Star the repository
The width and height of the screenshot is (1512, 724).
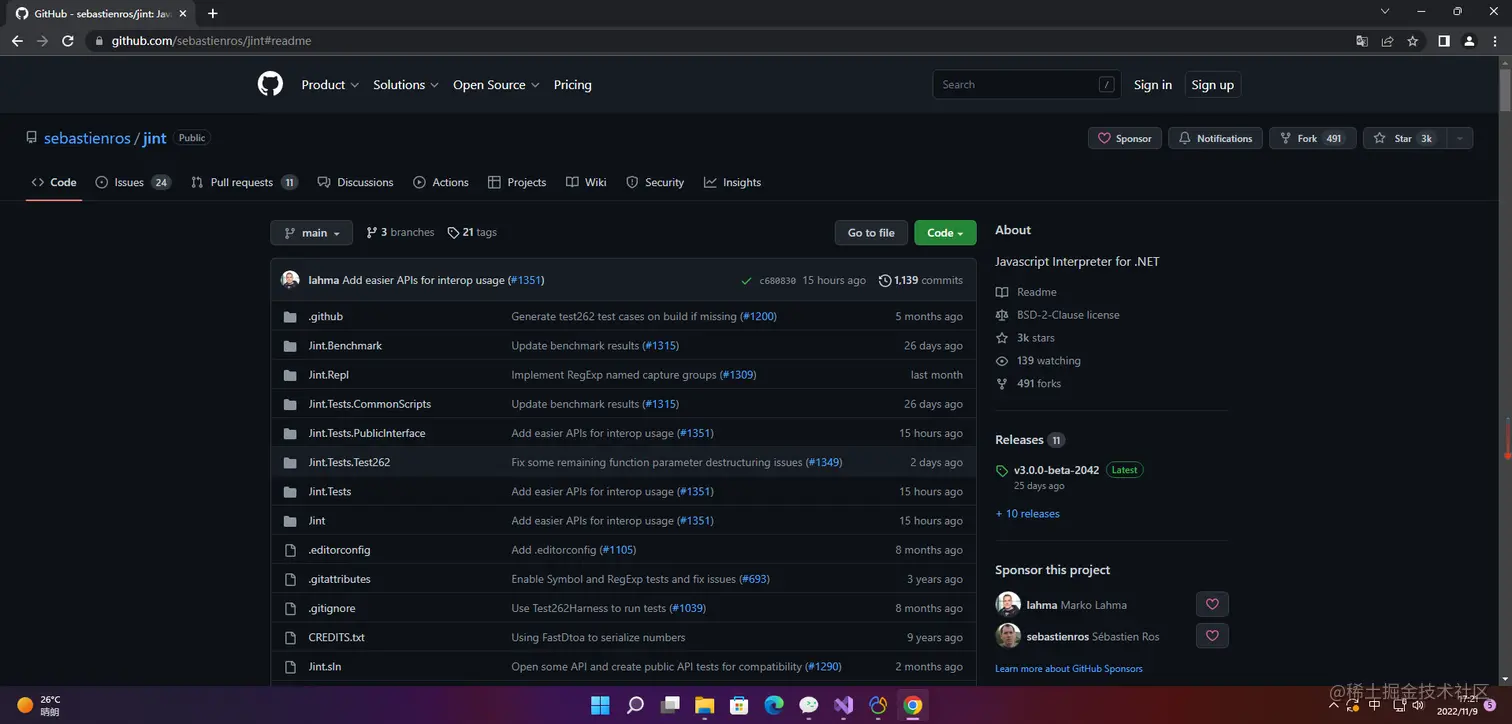tap(1405, 138)
